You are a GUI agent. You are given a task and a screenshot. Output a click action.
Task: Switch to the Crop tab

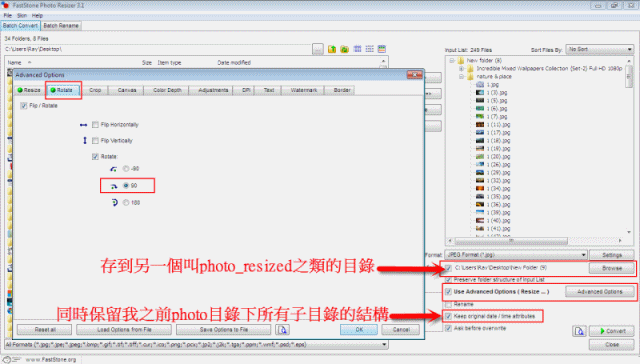coord(95,90)
